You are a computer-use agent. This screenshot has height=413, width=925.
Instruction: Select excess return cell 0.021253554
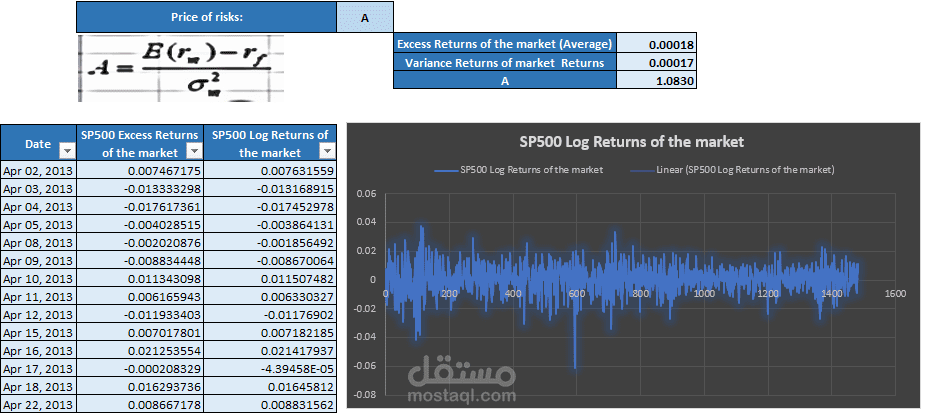140,351
